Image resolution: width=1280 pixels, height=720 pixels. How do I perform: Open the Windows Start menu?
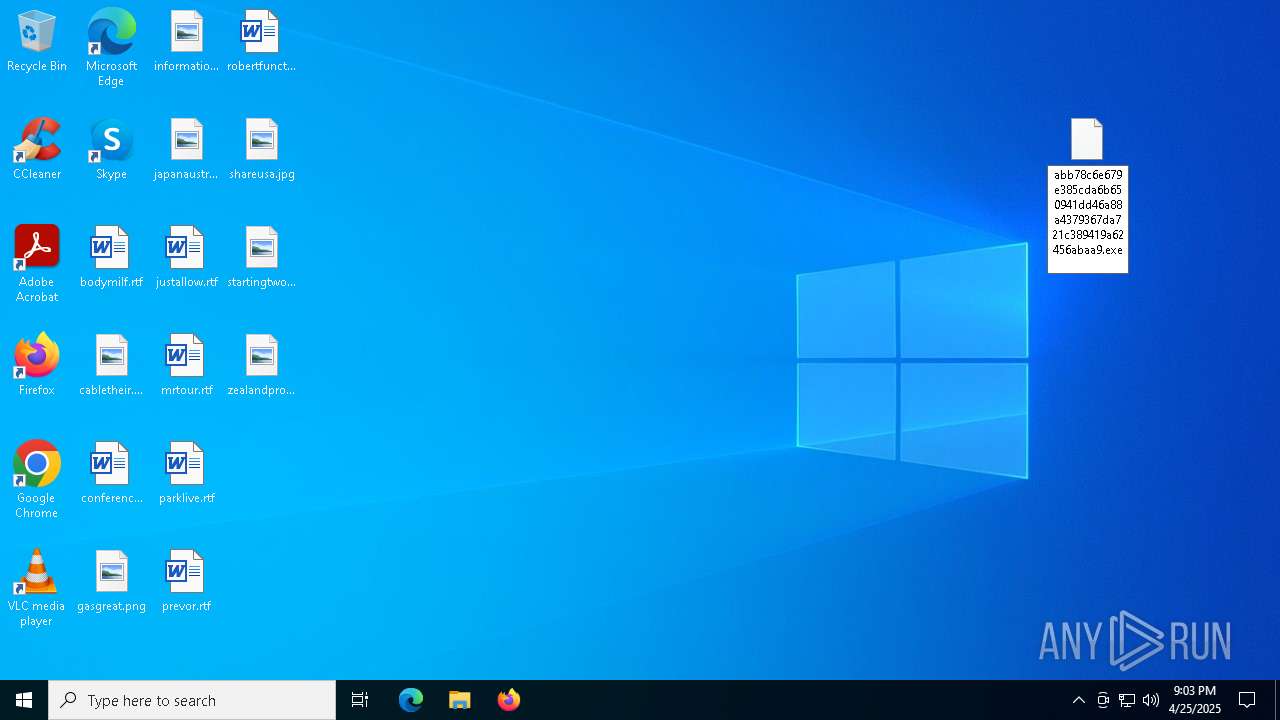click(x=24, y=700)
